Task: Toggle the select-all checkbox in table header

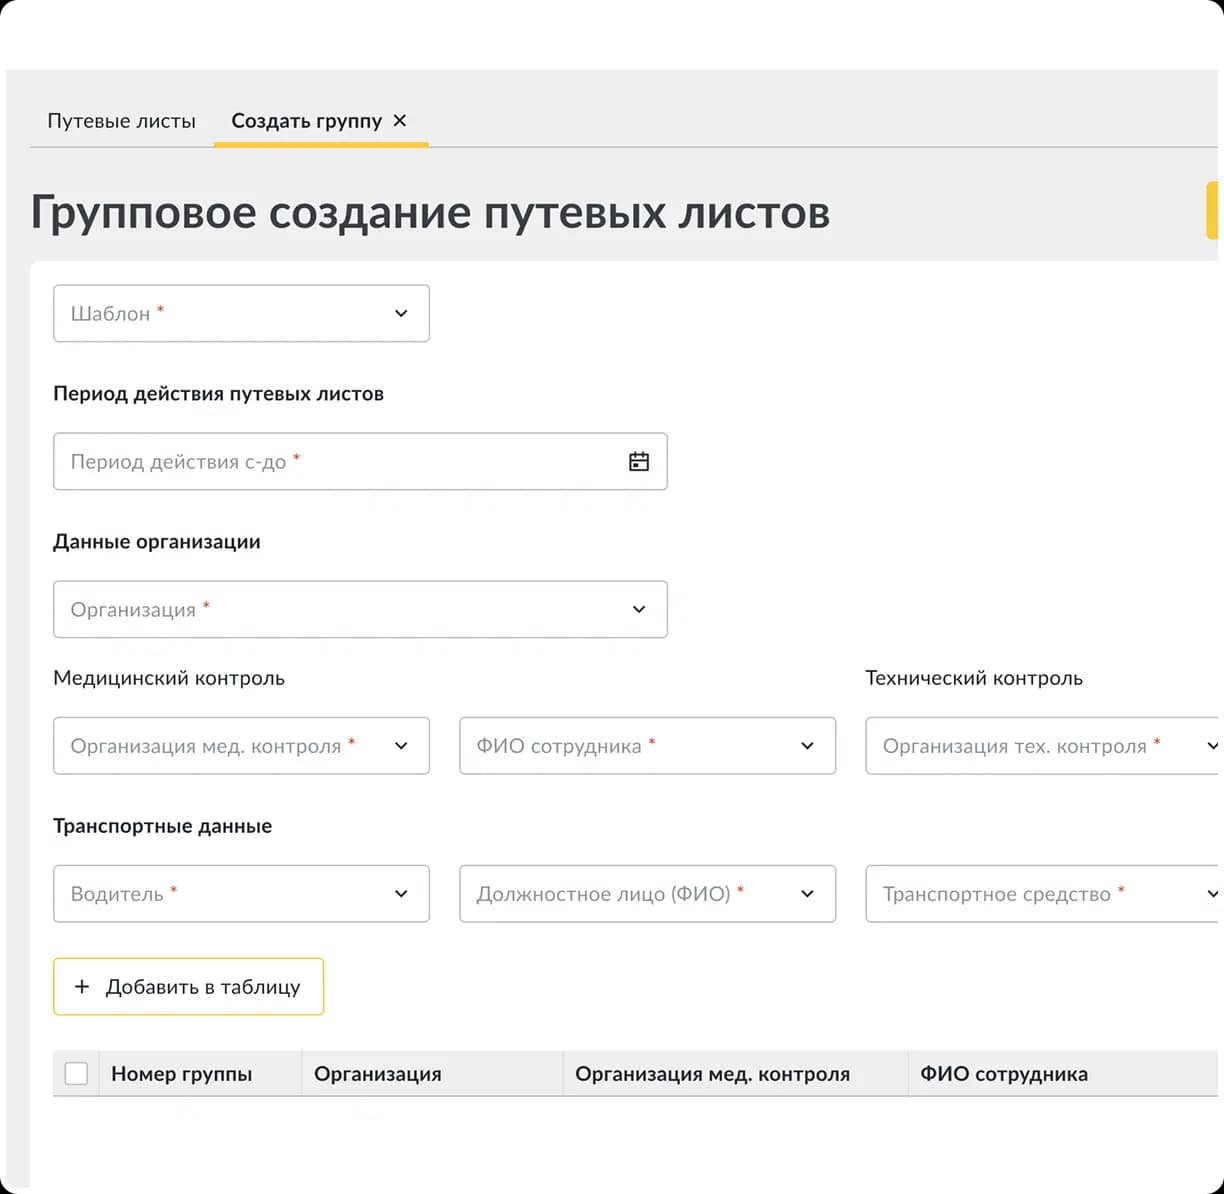Action: 76,1073
